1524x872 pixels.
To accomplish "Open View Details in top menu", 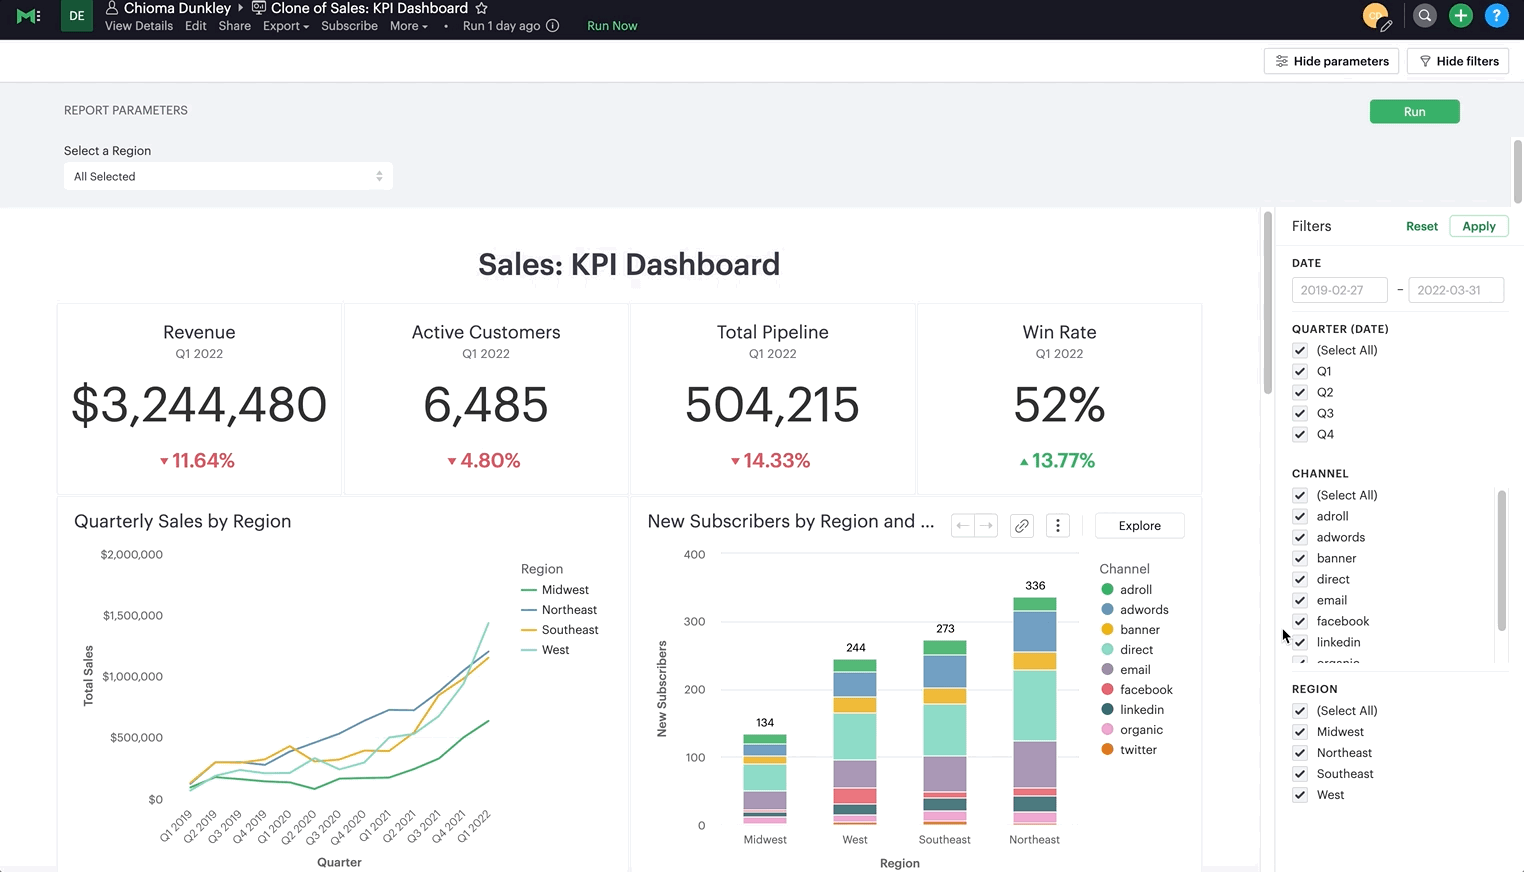I will [139, 26].
